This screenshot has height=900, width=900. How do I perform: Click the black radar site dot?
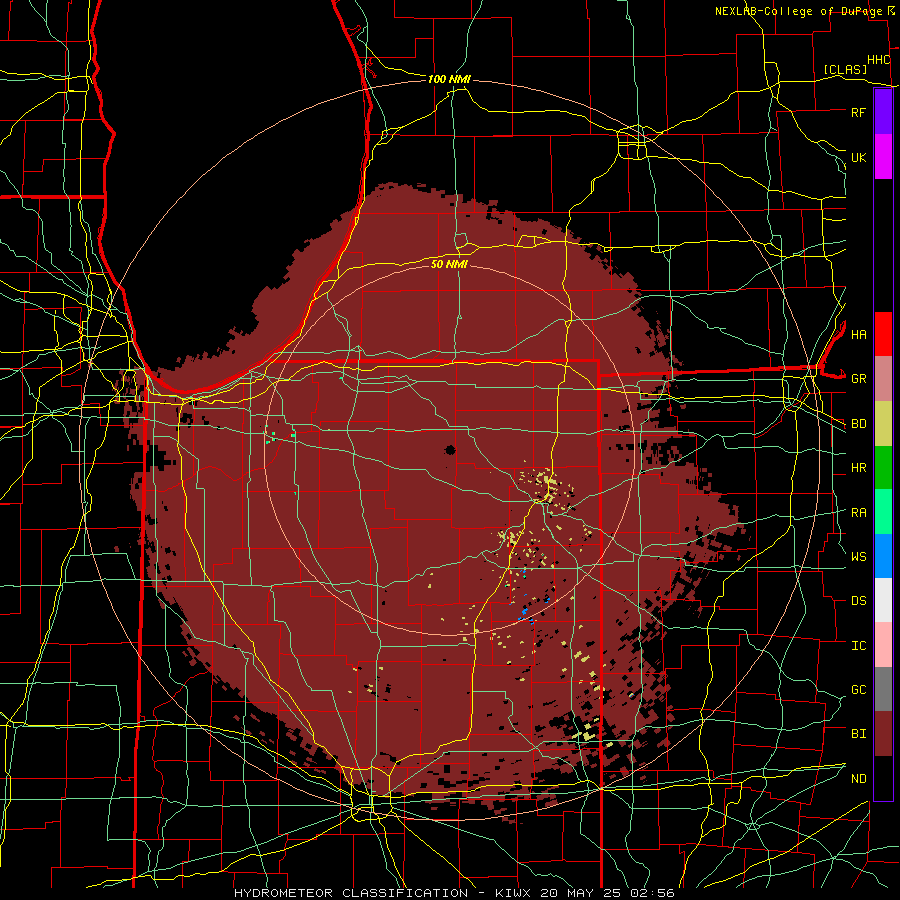pyautogui.click(x=451, y=450)
